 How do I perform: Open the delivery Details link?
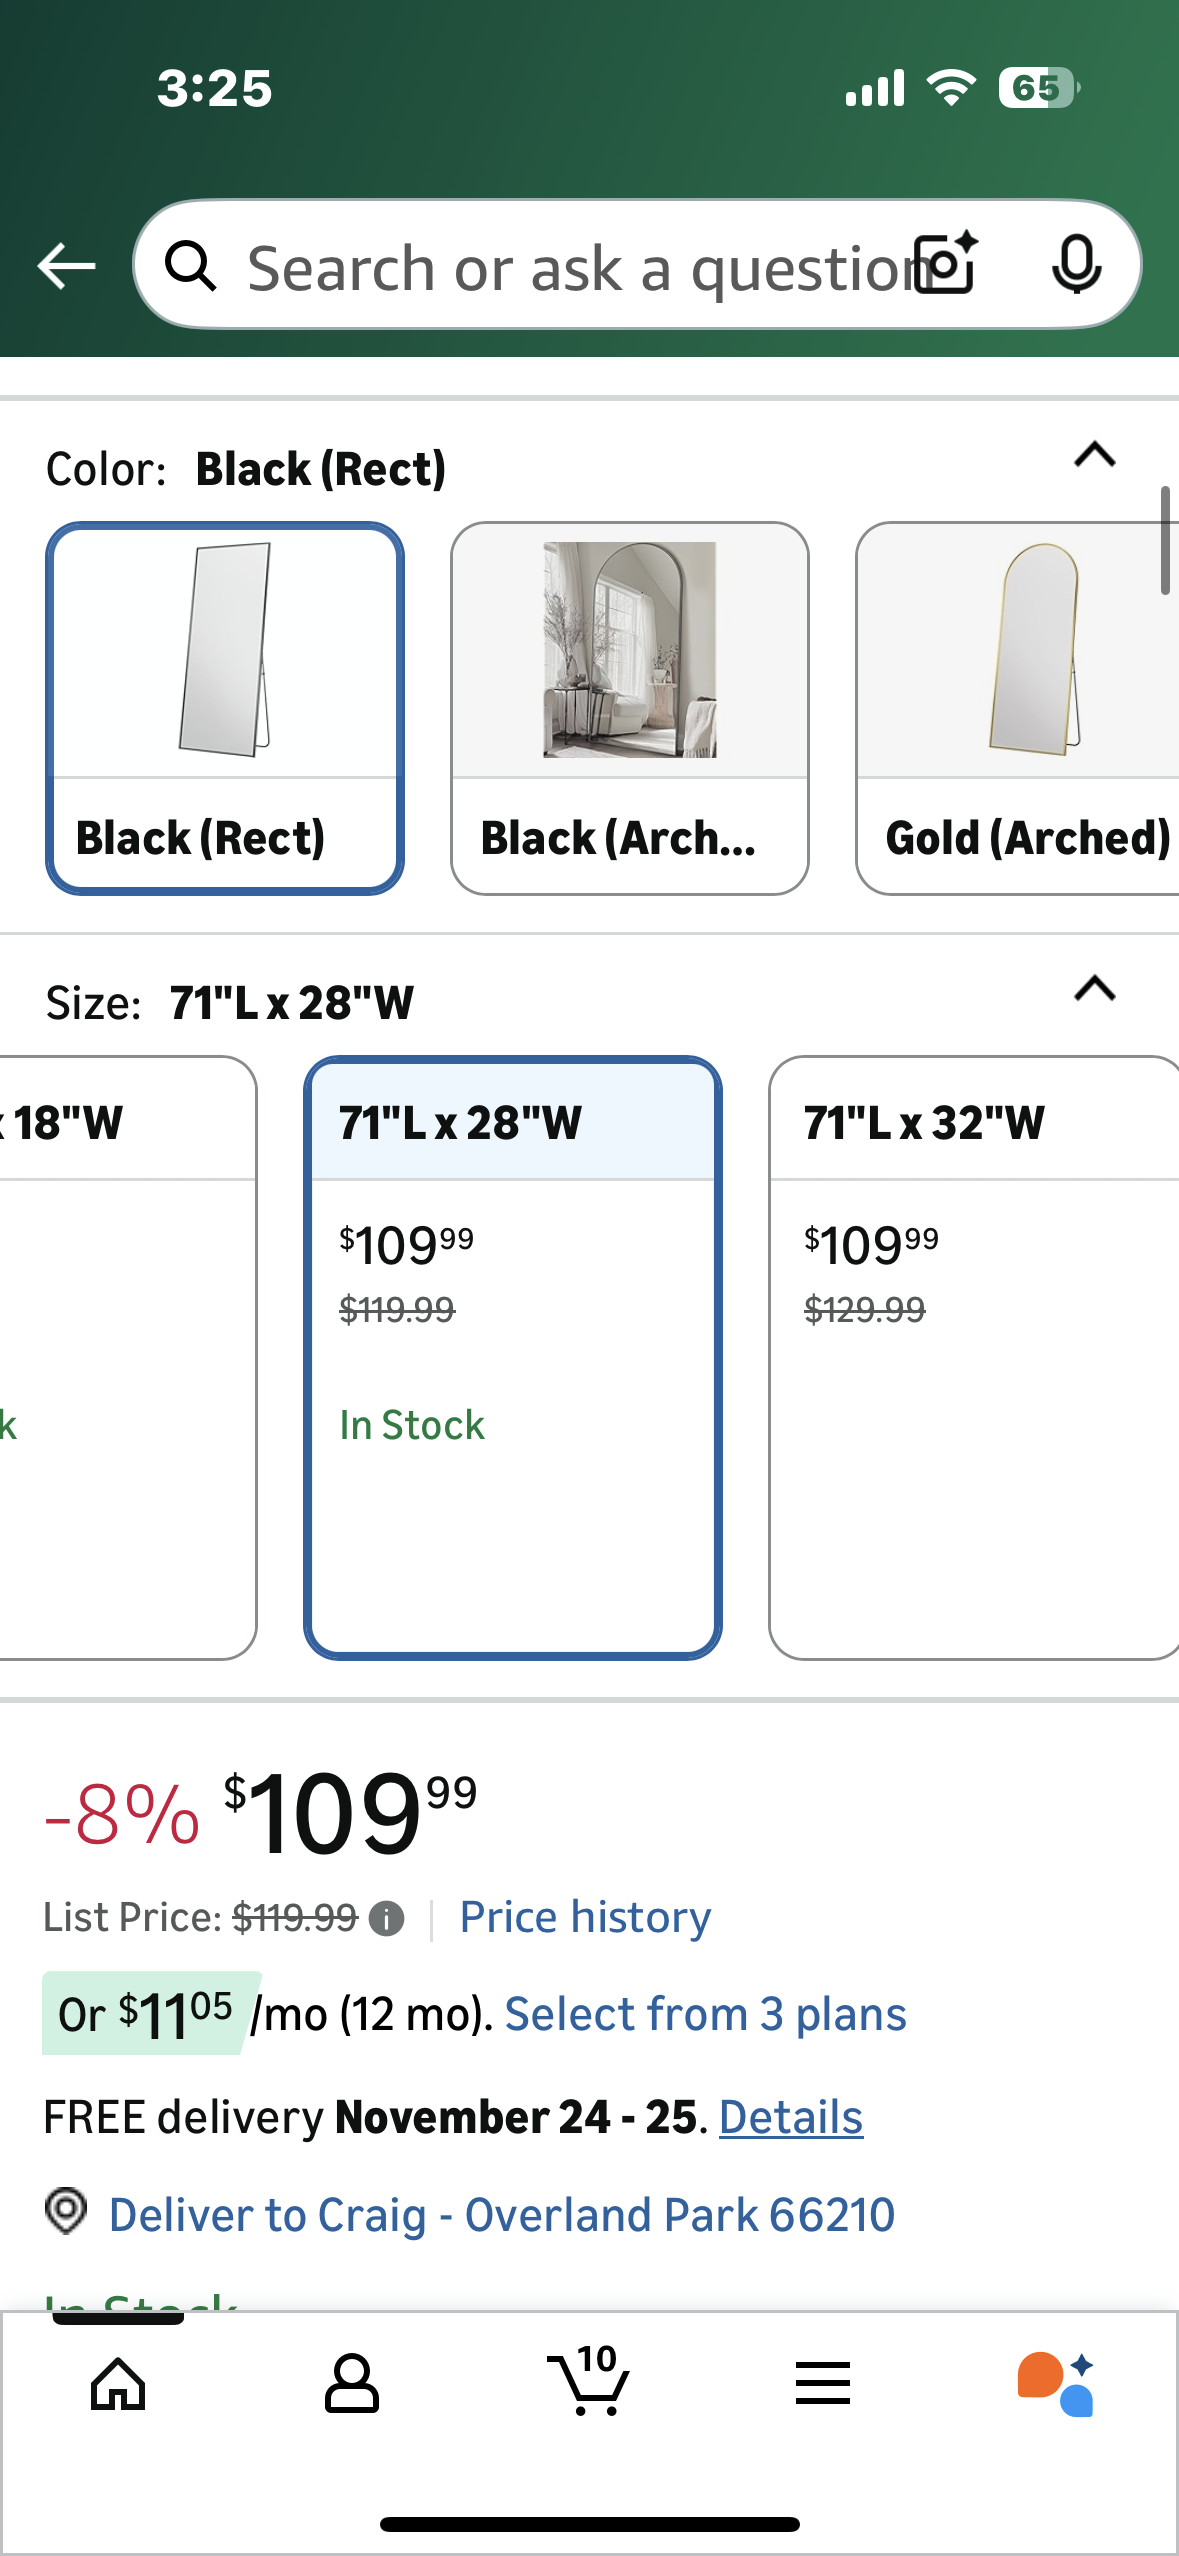pos(790,2117)
